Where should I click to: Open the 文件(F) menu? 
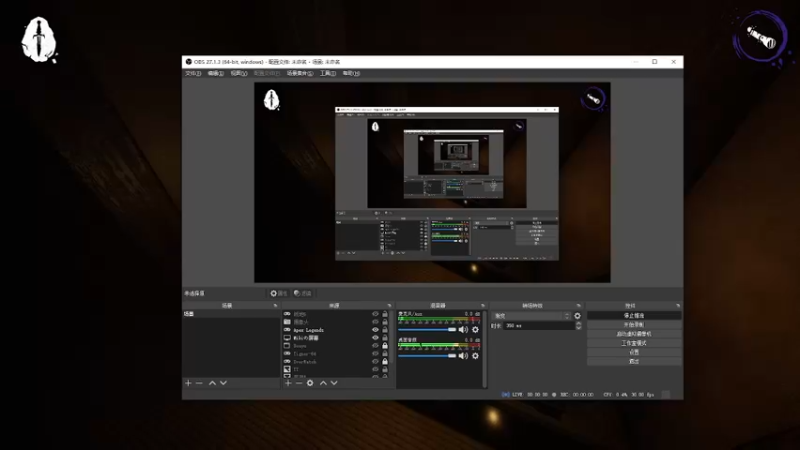coord(193,73)
